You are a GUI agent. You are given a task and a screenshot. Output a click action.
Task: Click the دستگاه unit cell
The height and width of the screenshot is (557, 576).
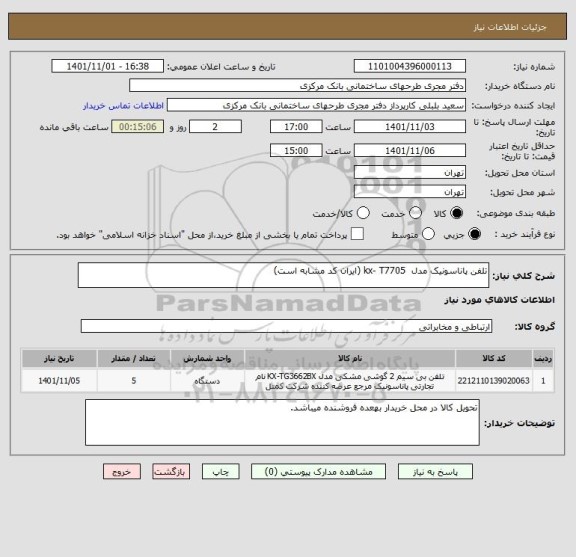(207, 381)
